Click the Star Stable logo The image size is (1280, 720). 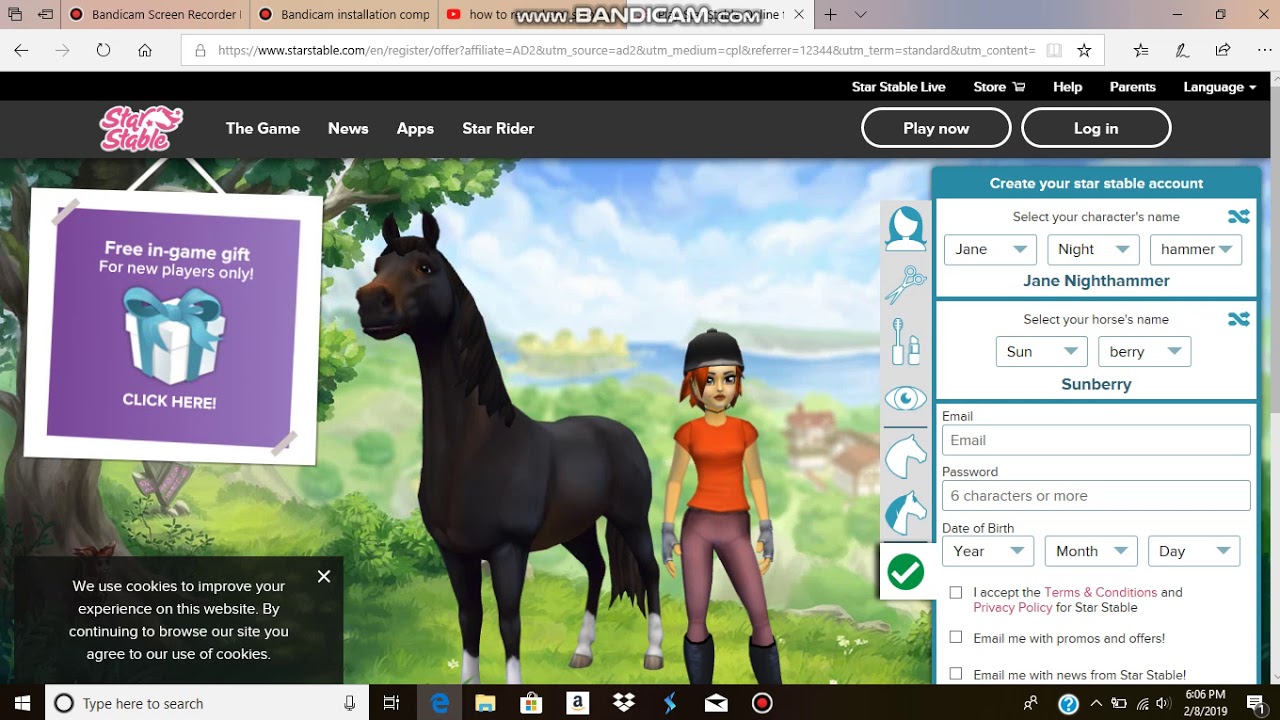pos(141,128)
